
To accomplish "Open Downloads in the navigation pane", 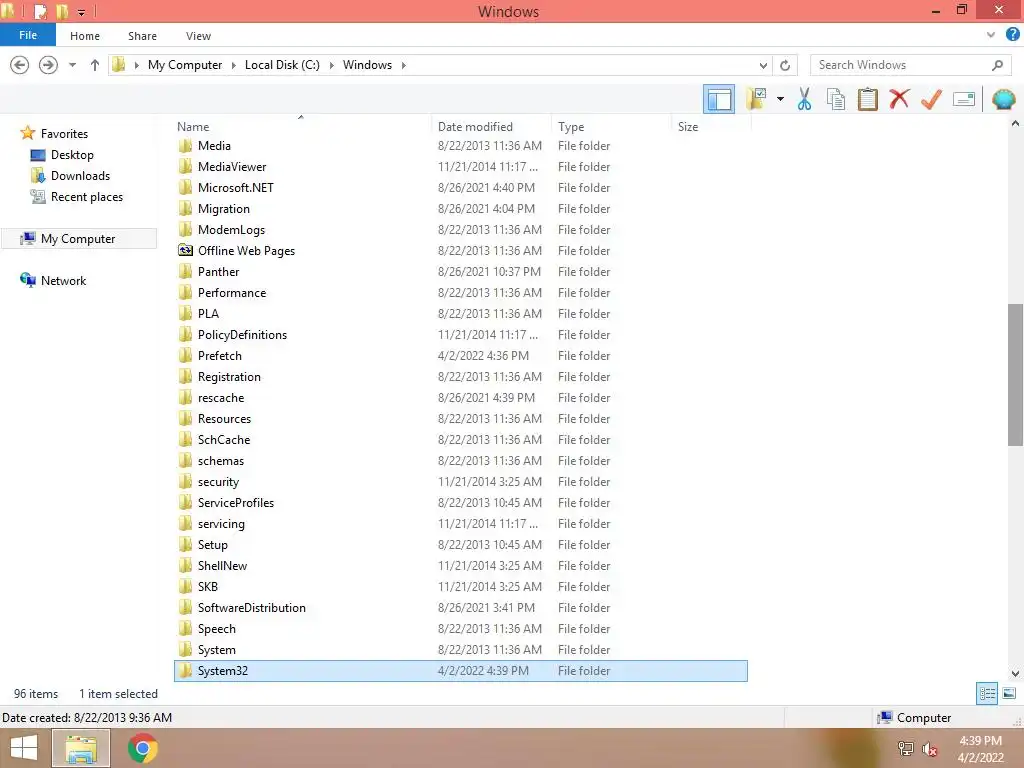I will (80, 176).
